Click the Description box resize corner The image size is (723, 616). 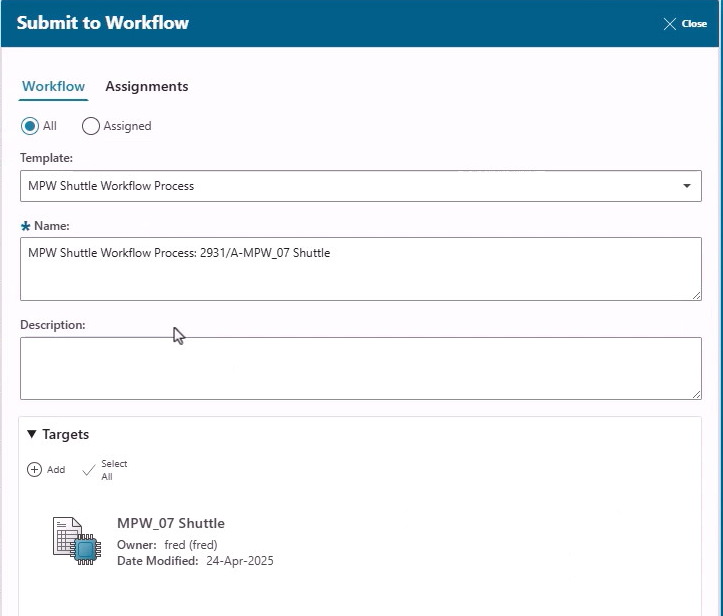point(696,395)
